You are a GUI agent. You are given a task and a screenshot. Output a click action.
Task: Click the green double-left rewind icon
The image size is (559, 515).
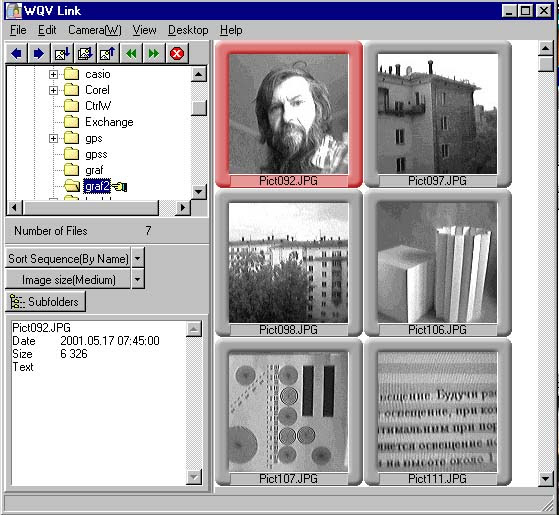click(x=132, y=54)
